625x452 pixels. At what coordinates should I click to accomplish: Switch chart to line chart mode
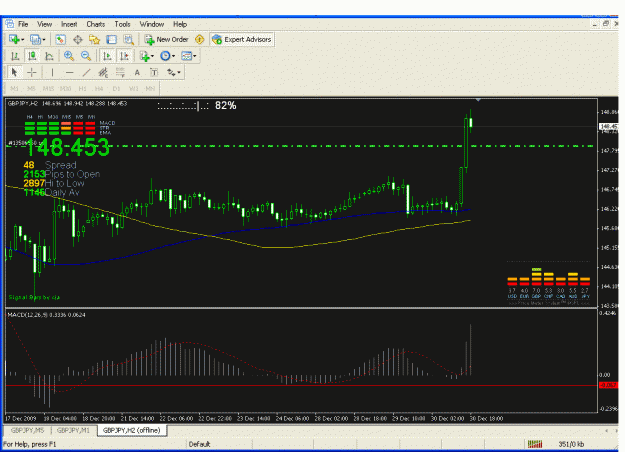tap(49, 56)
